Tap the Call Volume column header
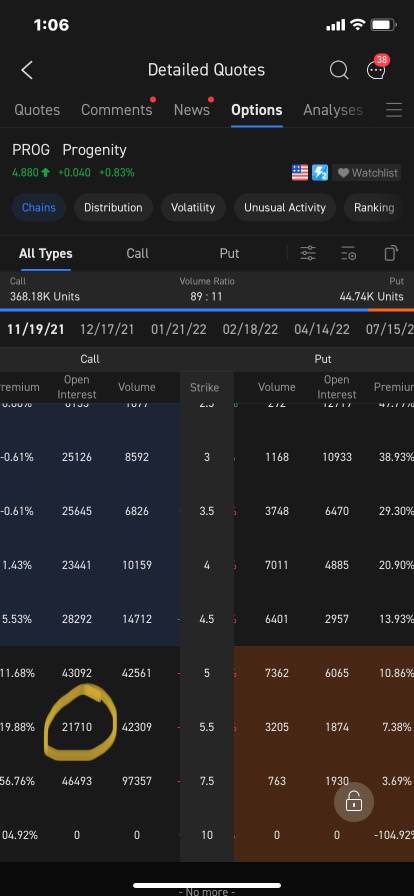Screen dimensions: 414x896 pos(137,387)
